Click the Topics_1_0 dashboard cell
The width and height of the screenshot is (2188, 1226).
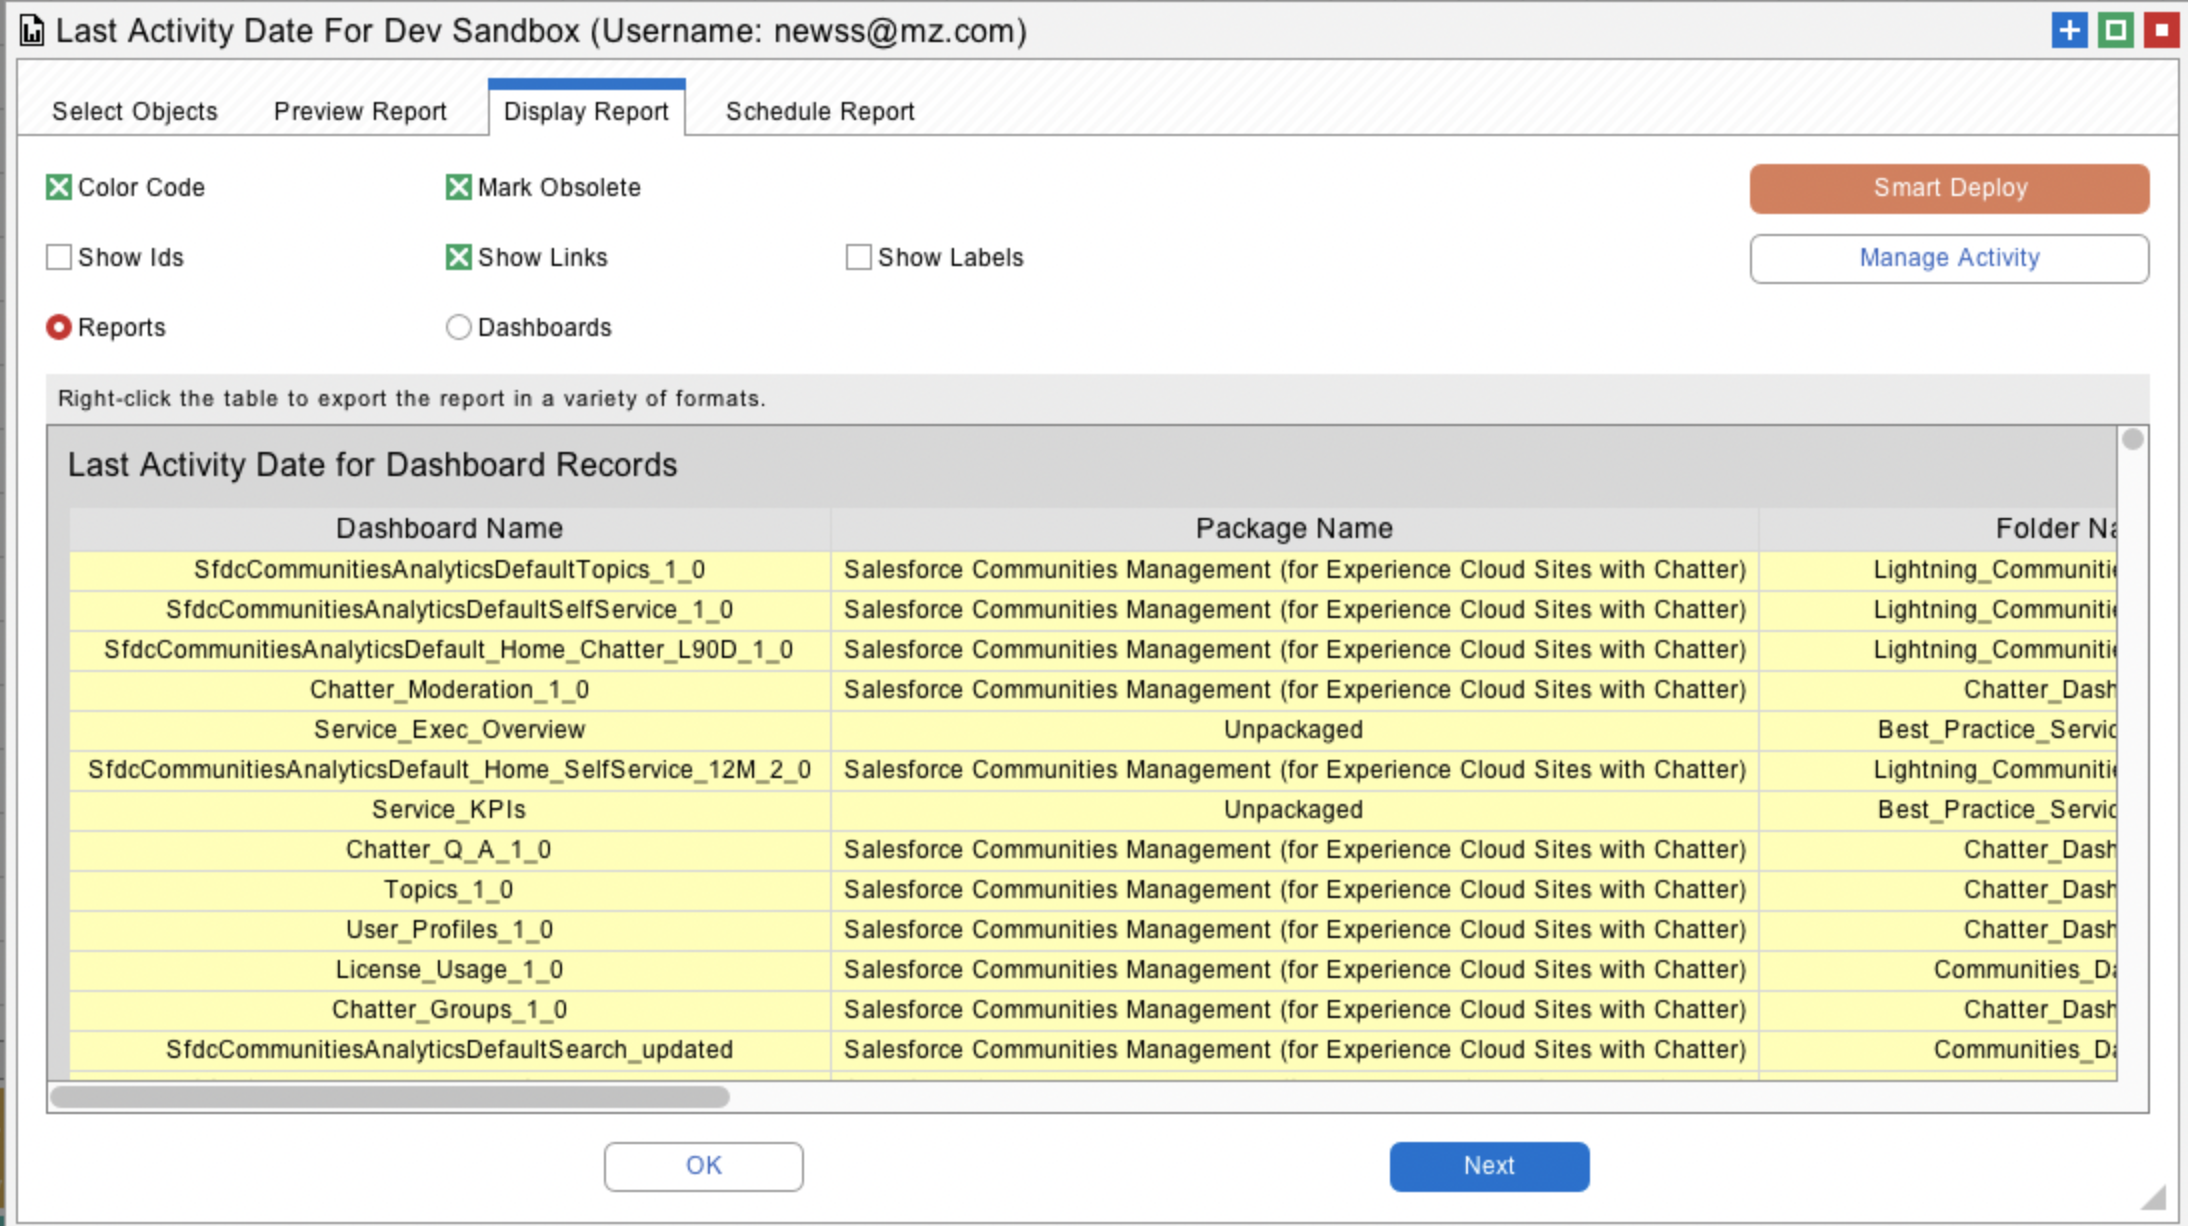coord(449,890)
